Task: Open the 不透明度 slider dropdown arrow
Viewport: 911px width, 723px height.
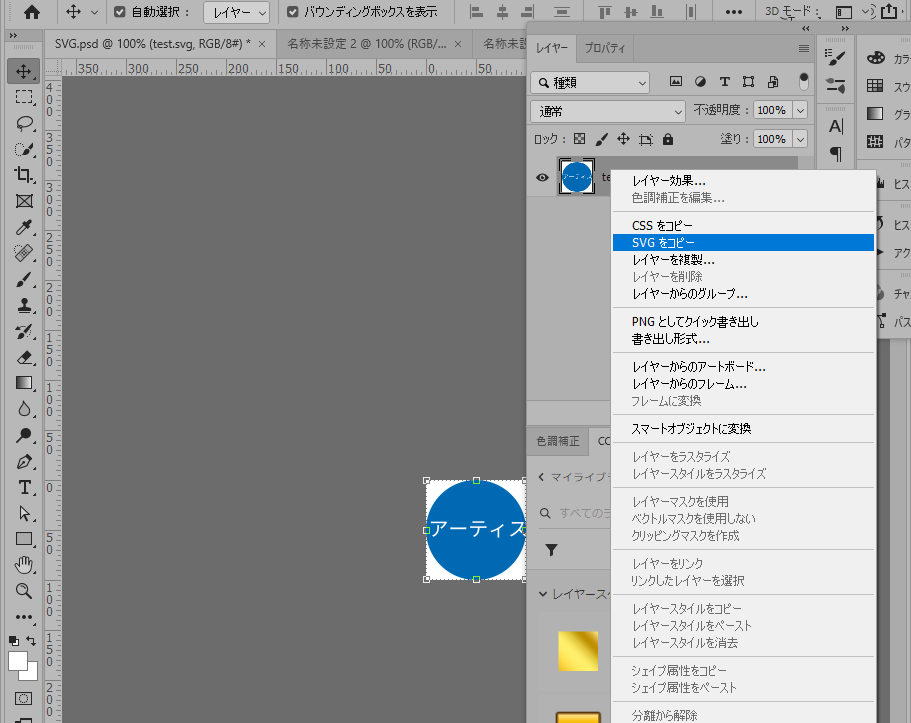Action: (x=801, y=110)
